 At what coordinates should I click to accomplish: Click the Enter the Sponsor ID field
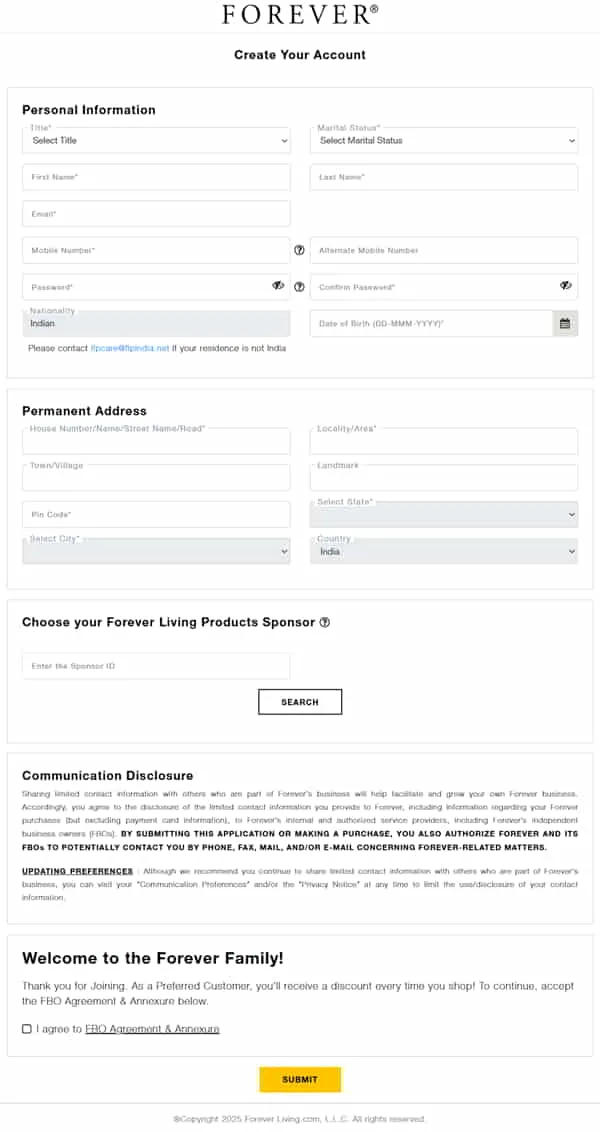coord(156,666)
